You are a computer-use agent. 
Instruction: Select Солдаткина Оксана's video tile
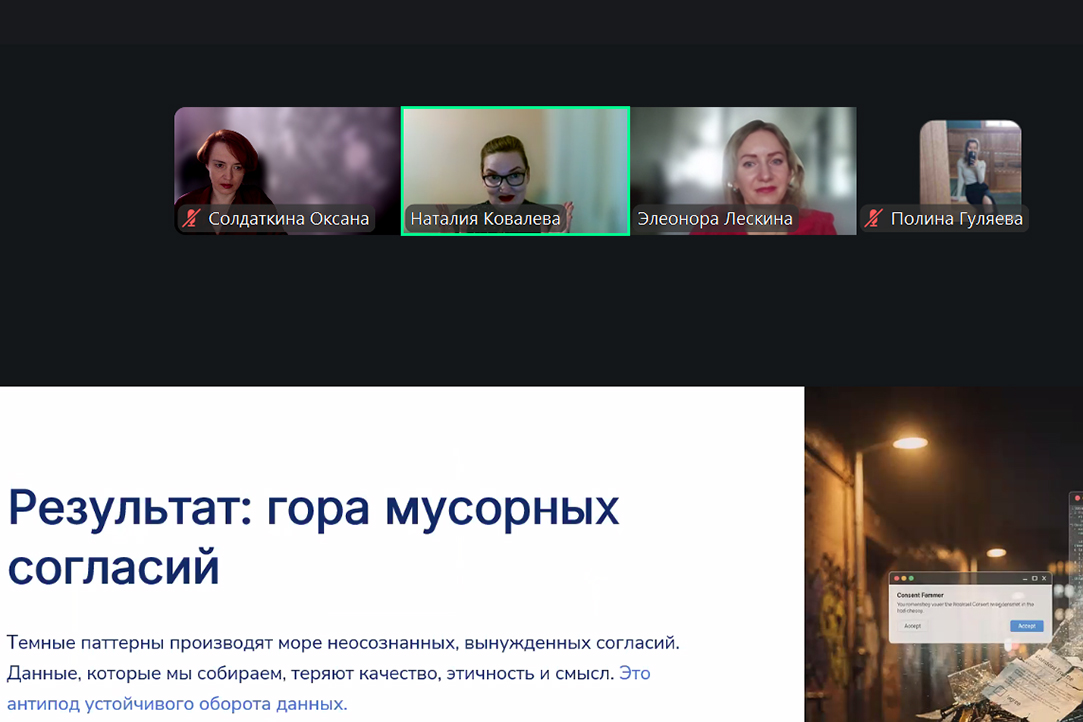[286, 160]
